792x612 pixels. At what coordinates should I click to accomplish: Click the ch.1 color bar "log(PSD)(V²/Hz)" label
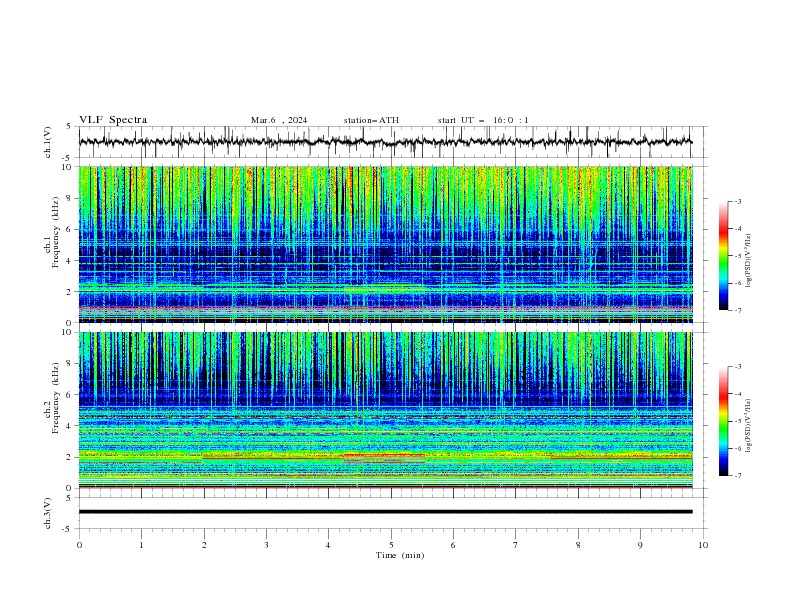tap(749, 261)
